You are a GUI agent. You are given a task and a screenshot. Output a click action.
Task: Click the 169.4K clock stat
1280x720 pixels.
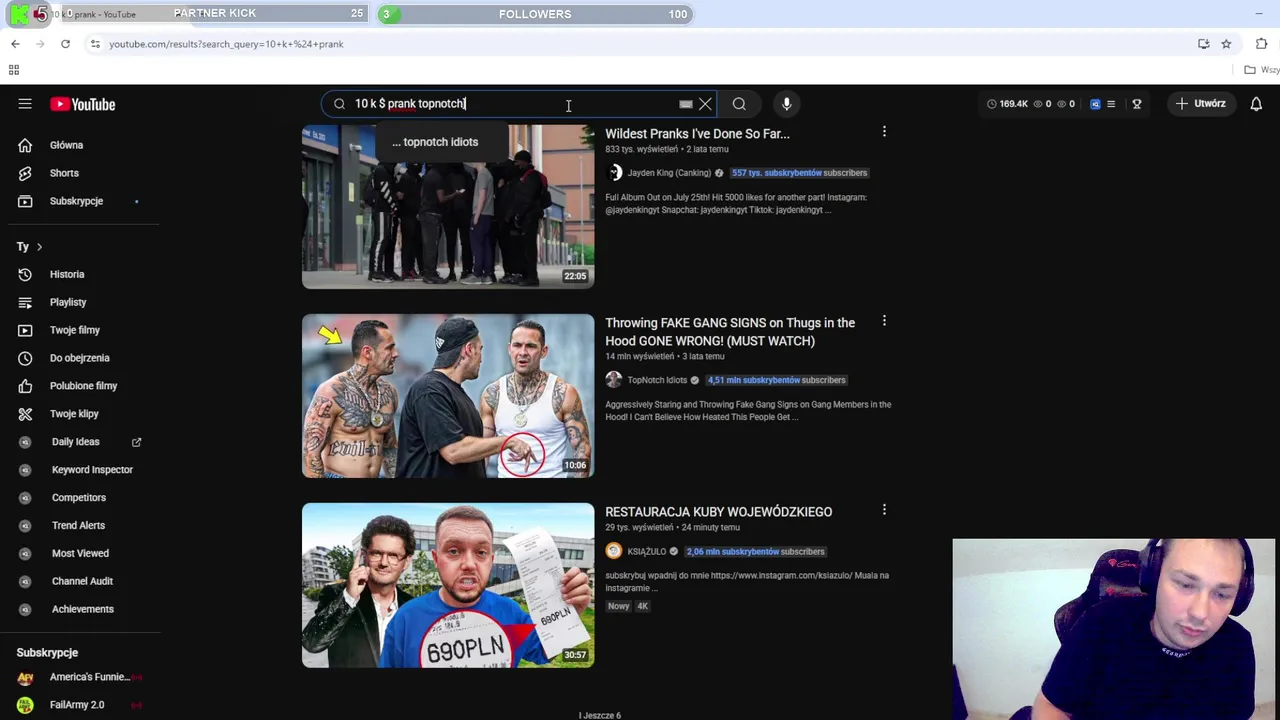tap(1008, 104)
